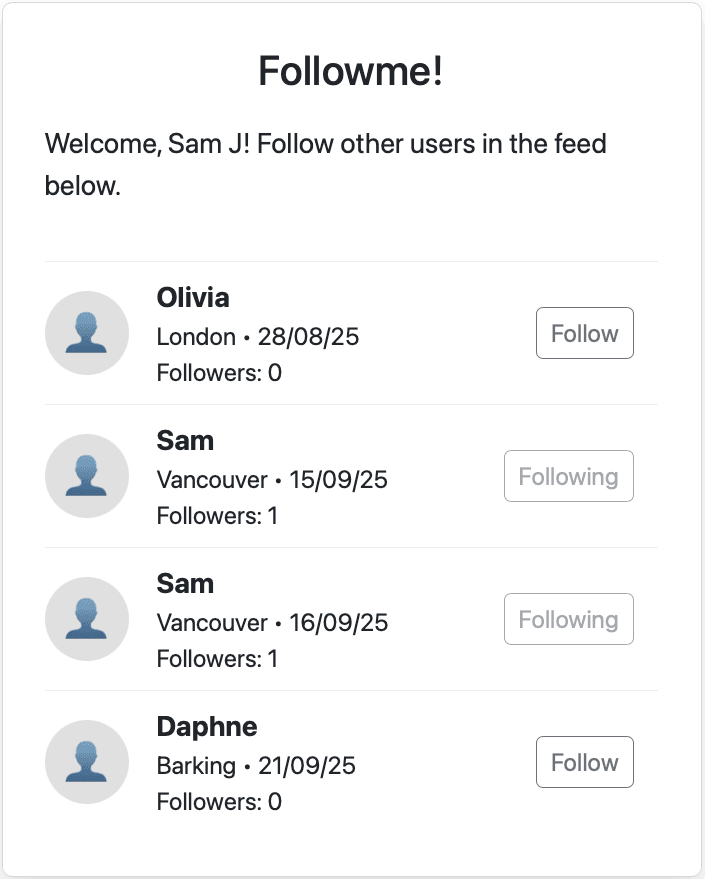Open the Olivia username heading
Viewport: 705px width, 879px height.
click(193, 297)
